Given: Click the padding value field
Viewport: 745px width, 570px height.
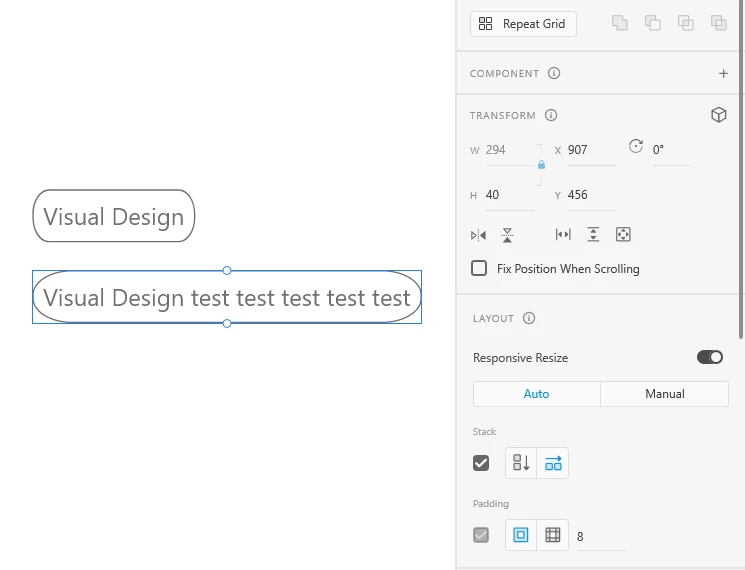Looking at the screenshot, I should [x=600, y=536].
